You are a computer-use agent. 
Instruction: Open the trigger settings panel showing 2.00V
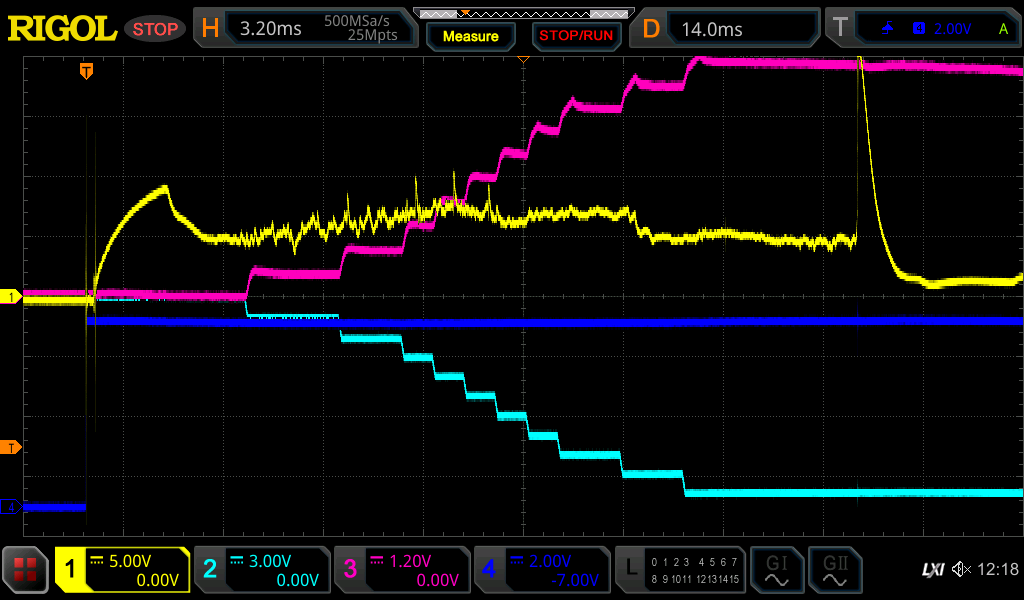coord(922,29)
